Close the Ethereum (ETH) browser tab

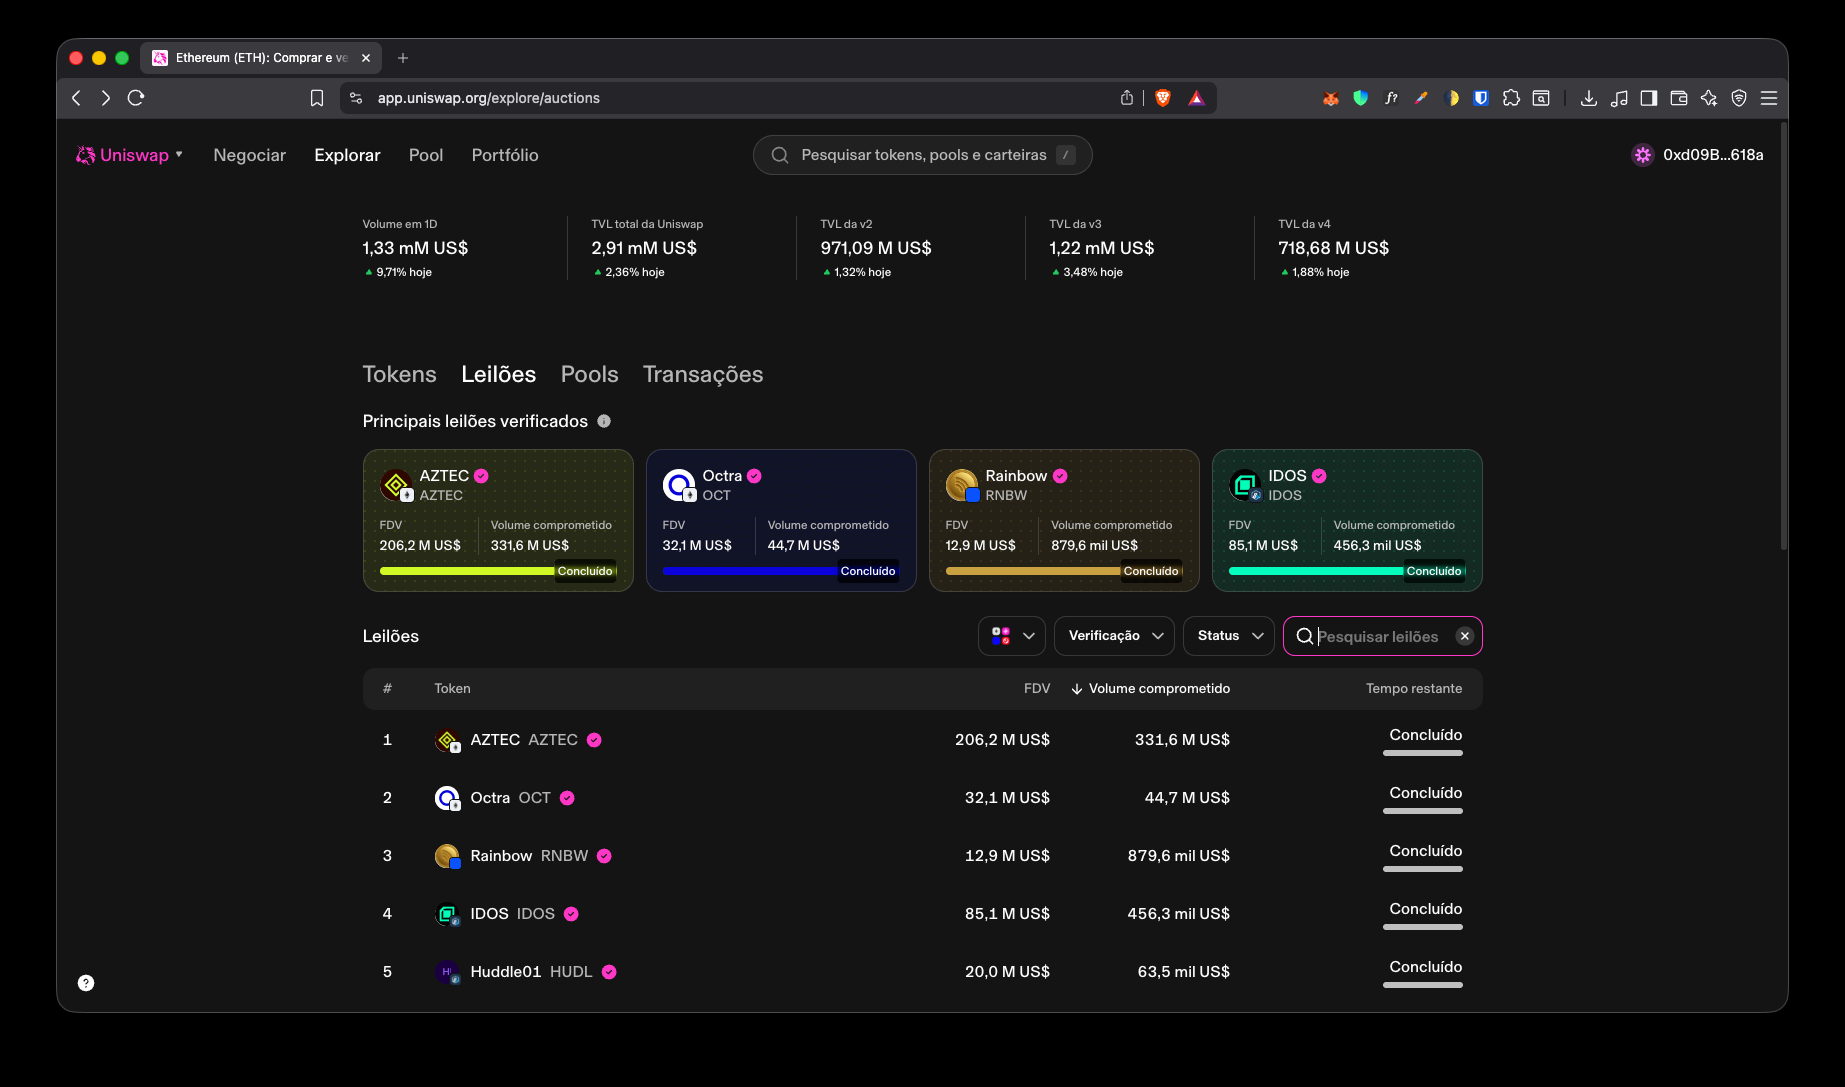click(x=366, y=58)
